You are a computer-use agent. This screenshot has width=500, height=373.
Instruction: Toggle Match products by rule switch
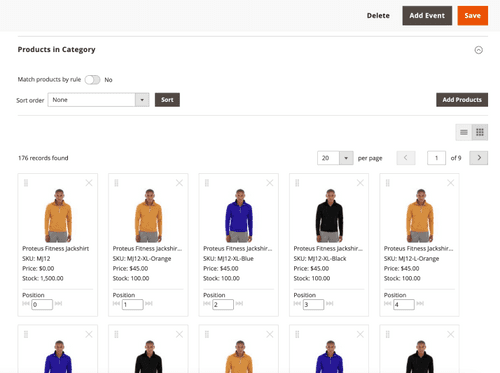pos(92,80)
